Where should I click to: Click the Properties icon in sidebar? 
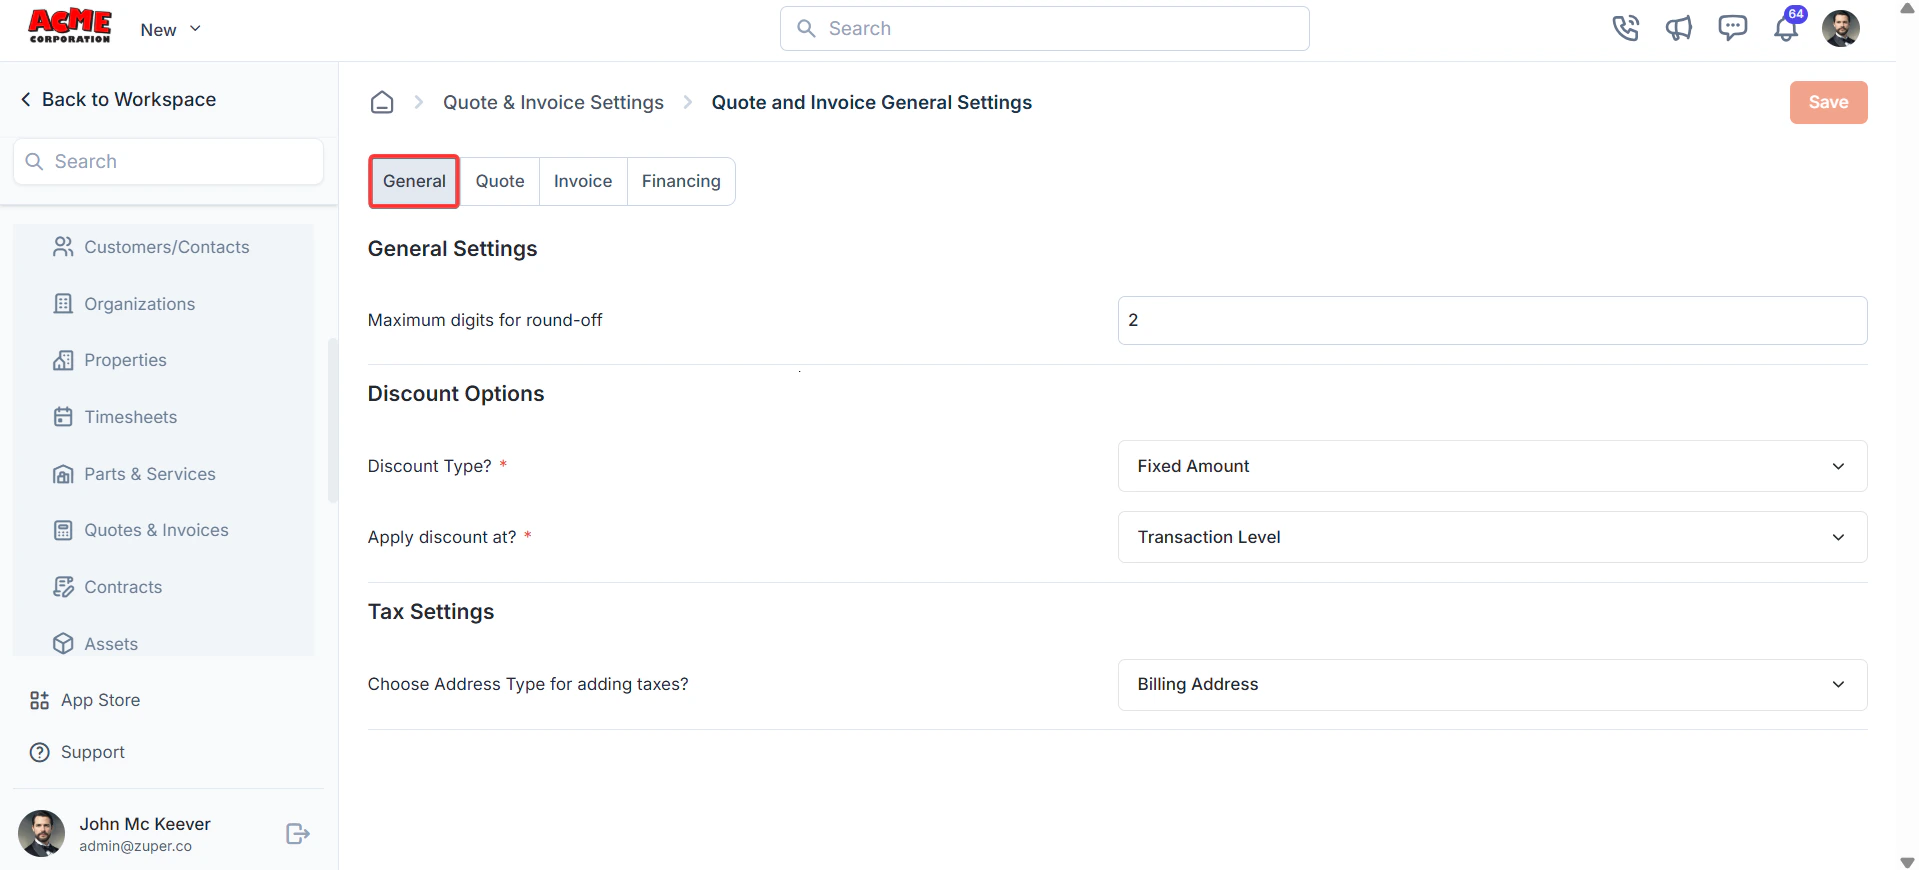63,360
